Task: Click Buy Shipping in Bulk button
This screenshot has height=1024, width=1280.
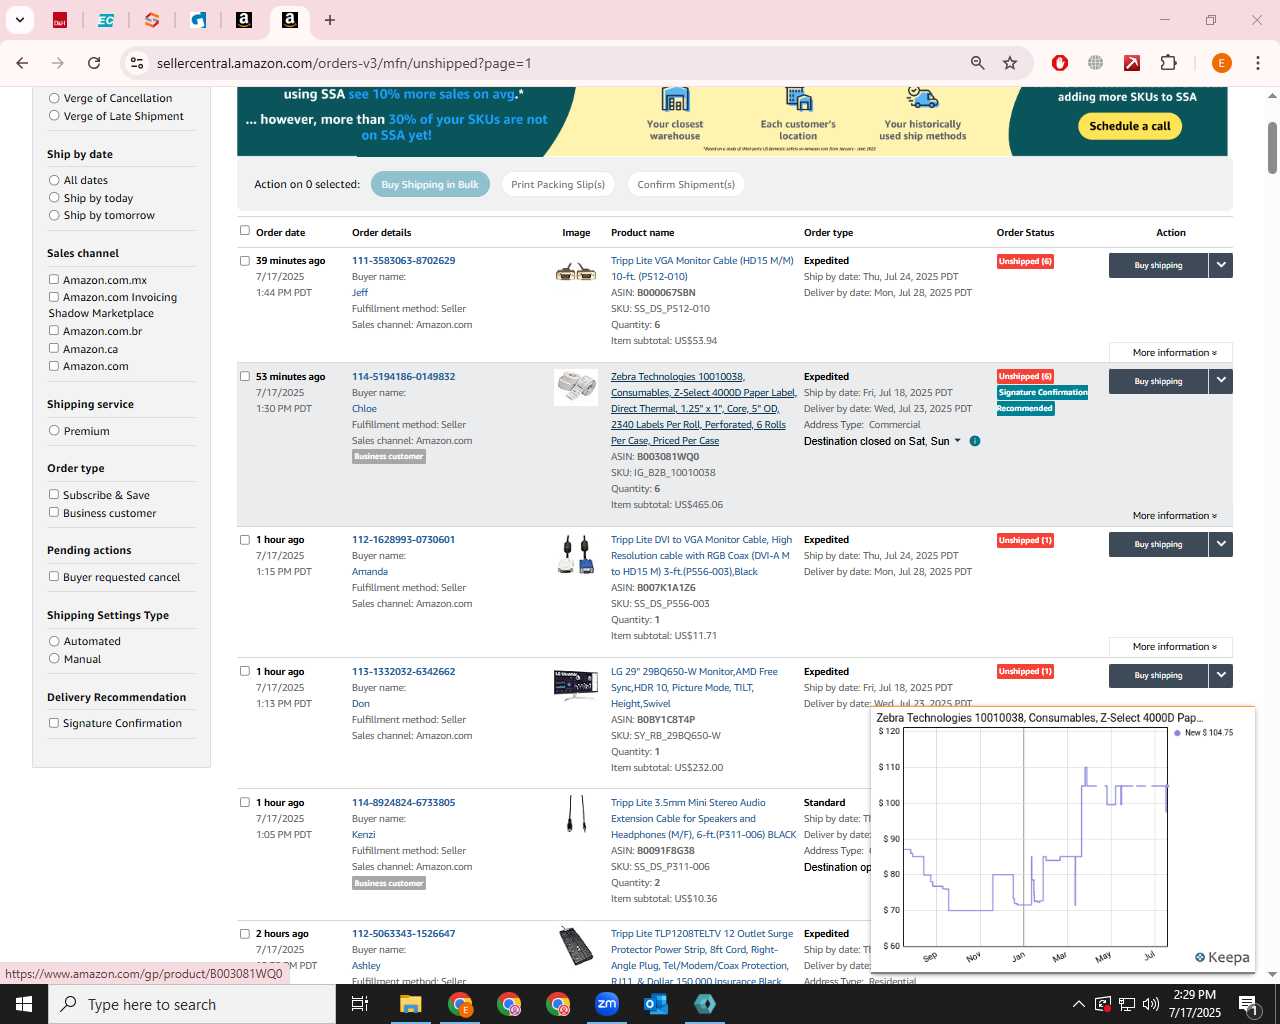Action: pyautogui.click(x=430, y=184)
